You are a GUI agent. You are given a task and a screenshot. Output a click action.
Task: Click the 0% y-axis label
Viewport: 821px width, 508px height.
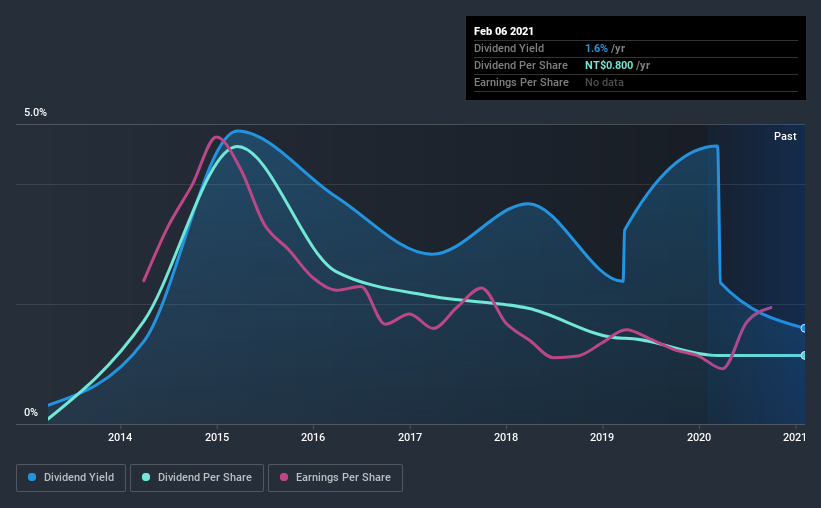click(x=31, y=413)
